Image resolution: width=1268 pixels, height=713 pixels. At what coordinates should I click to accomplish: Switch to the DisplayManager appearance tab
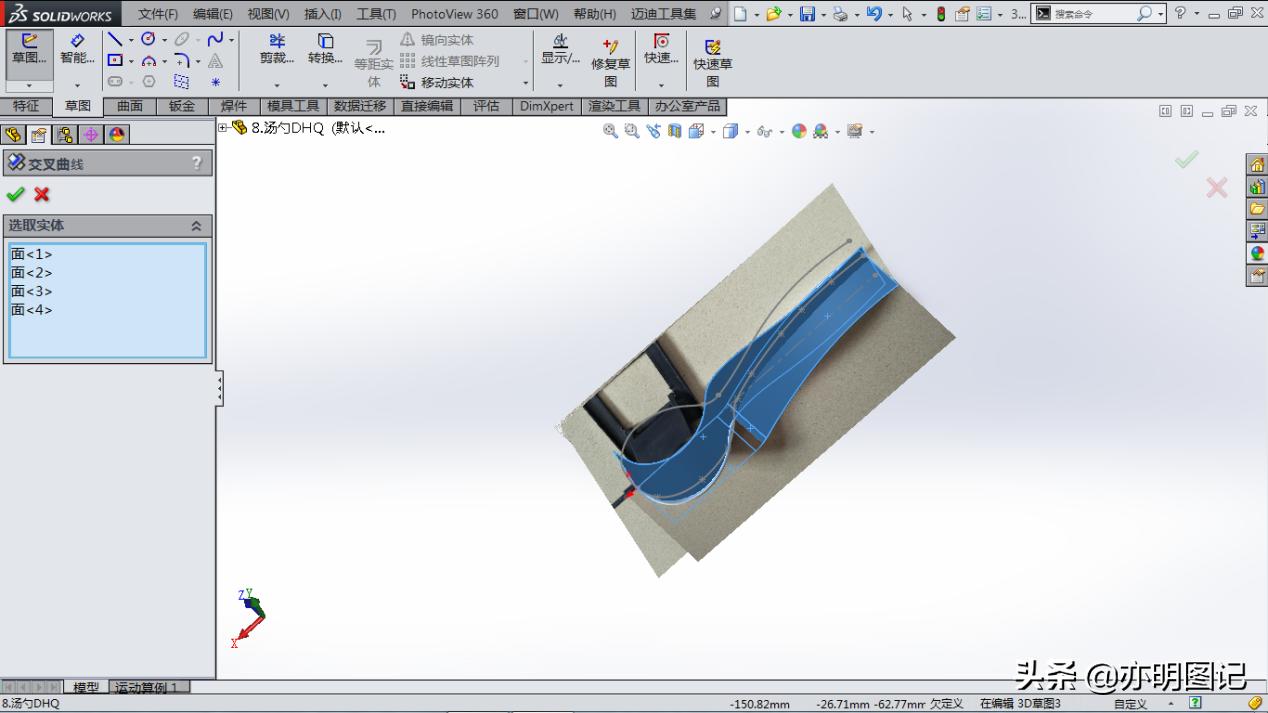click(x=115, y=133)
